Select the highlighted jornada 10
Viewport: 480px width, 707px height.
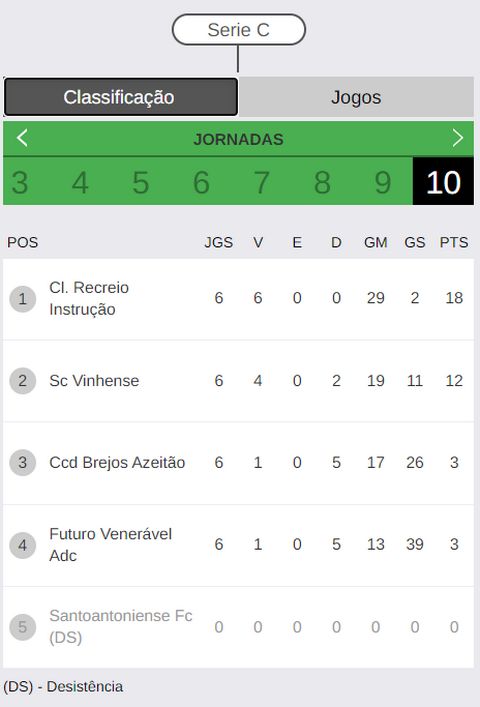pos(443,181)
